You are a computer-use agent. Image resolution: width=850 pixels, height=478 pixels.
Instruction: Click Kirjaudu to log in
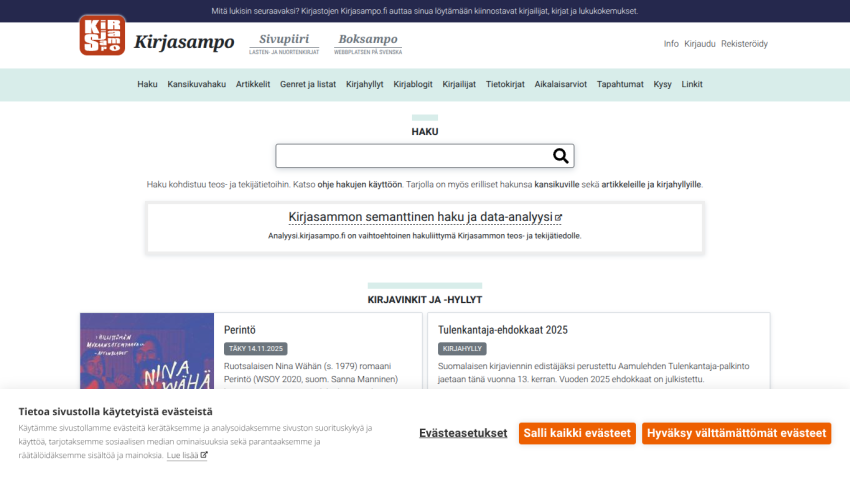pos(700,44)
